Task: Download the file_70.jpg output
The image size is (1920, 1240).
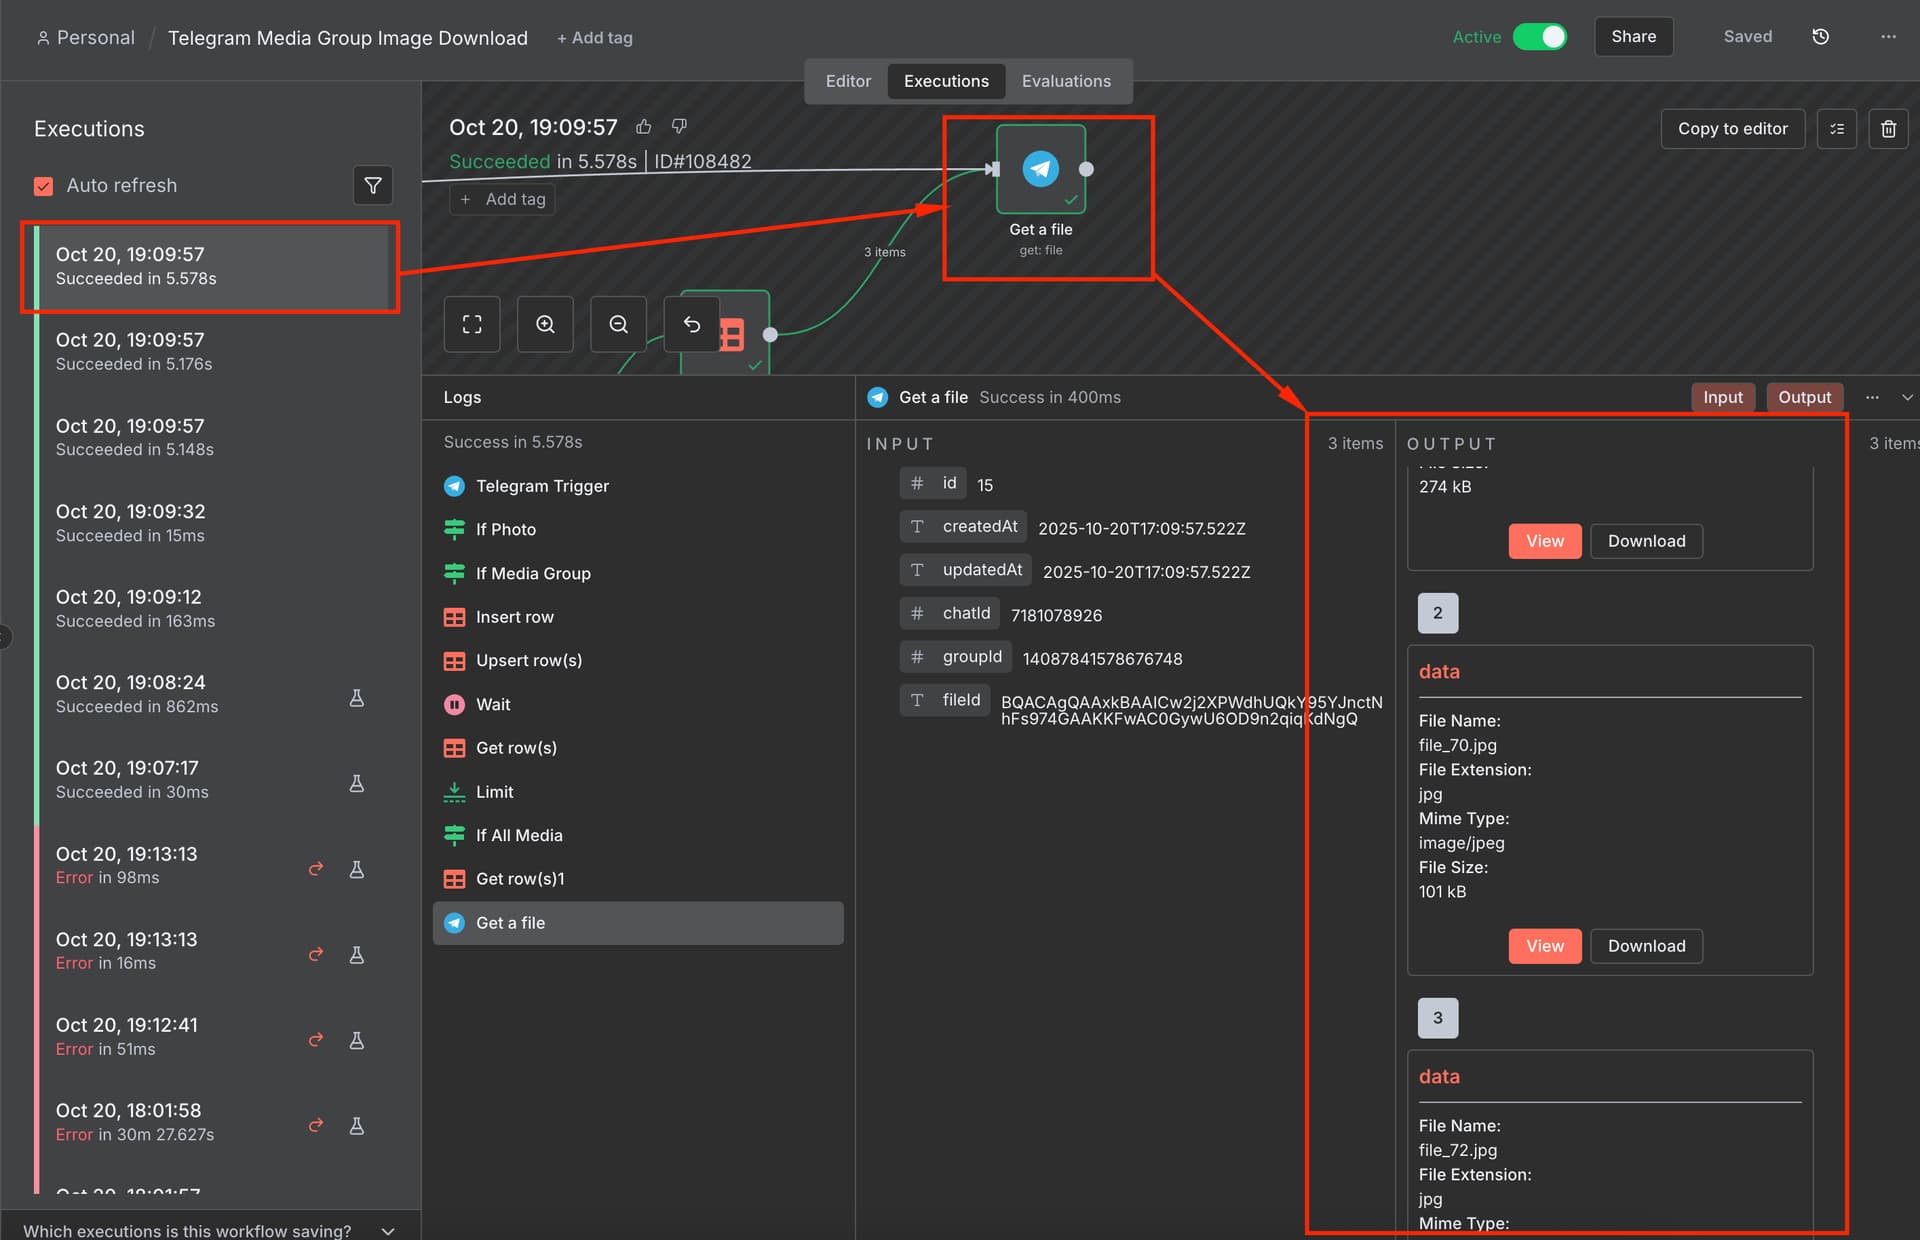Action: 1646,946
